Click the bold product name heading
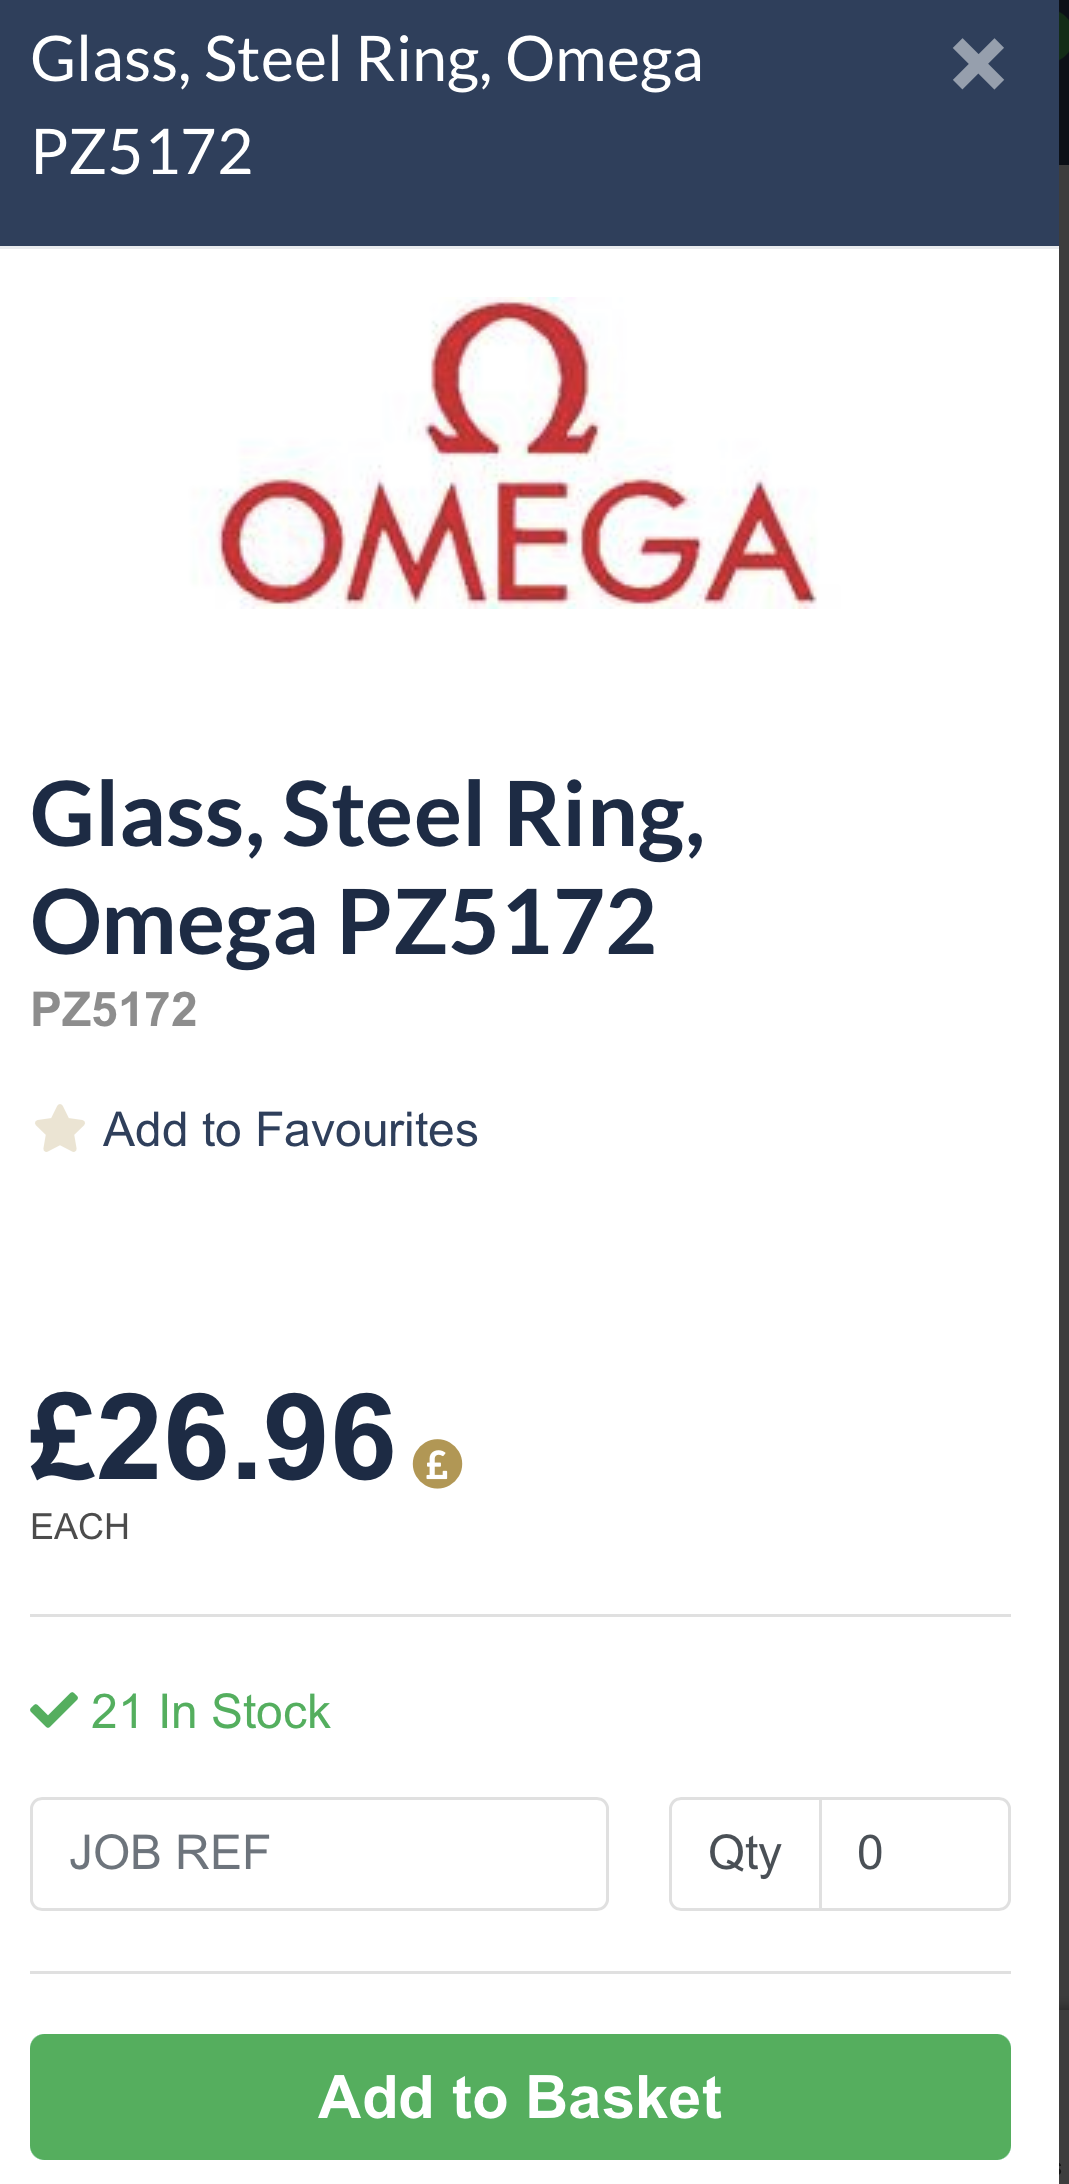This screenshot has height=2184, width=1069. click(x=367, y=867)
